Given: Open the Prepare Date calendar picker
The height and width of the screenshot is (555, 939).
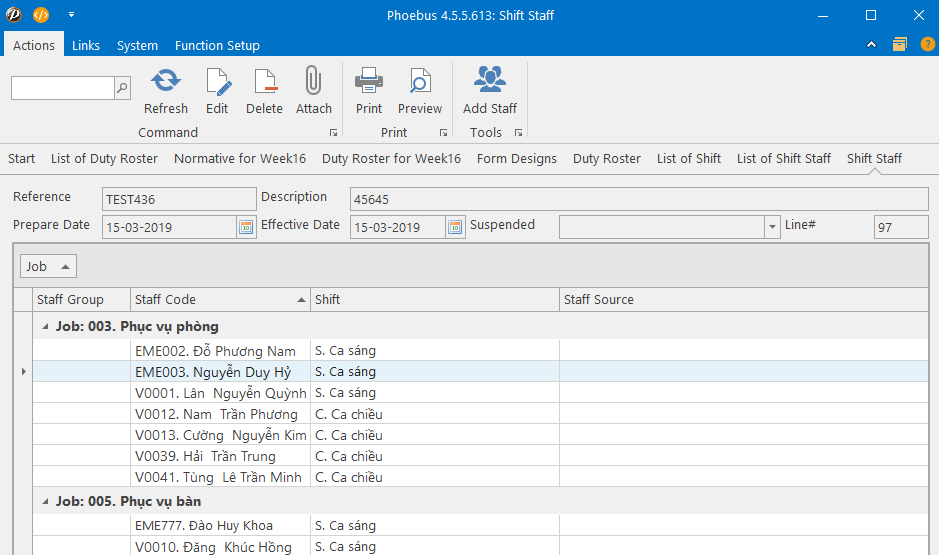Looking at the screenshot, I should coord(246,228).
